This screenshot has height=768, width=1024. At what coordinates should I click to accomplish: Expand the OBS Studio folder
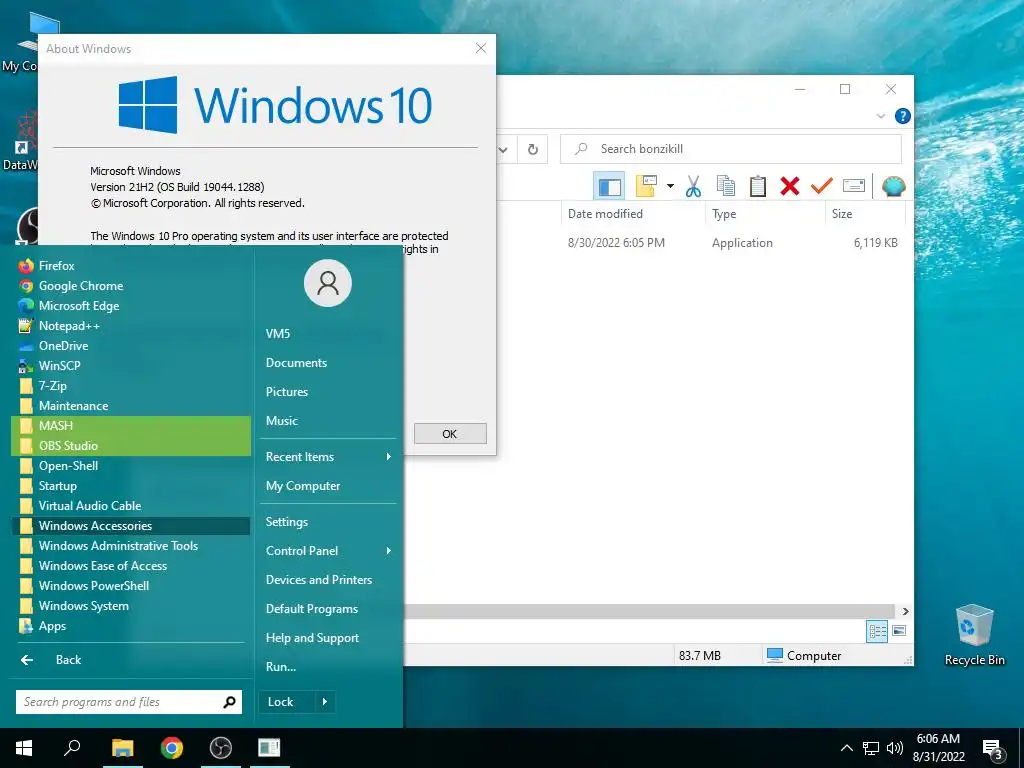pos(131,446)
